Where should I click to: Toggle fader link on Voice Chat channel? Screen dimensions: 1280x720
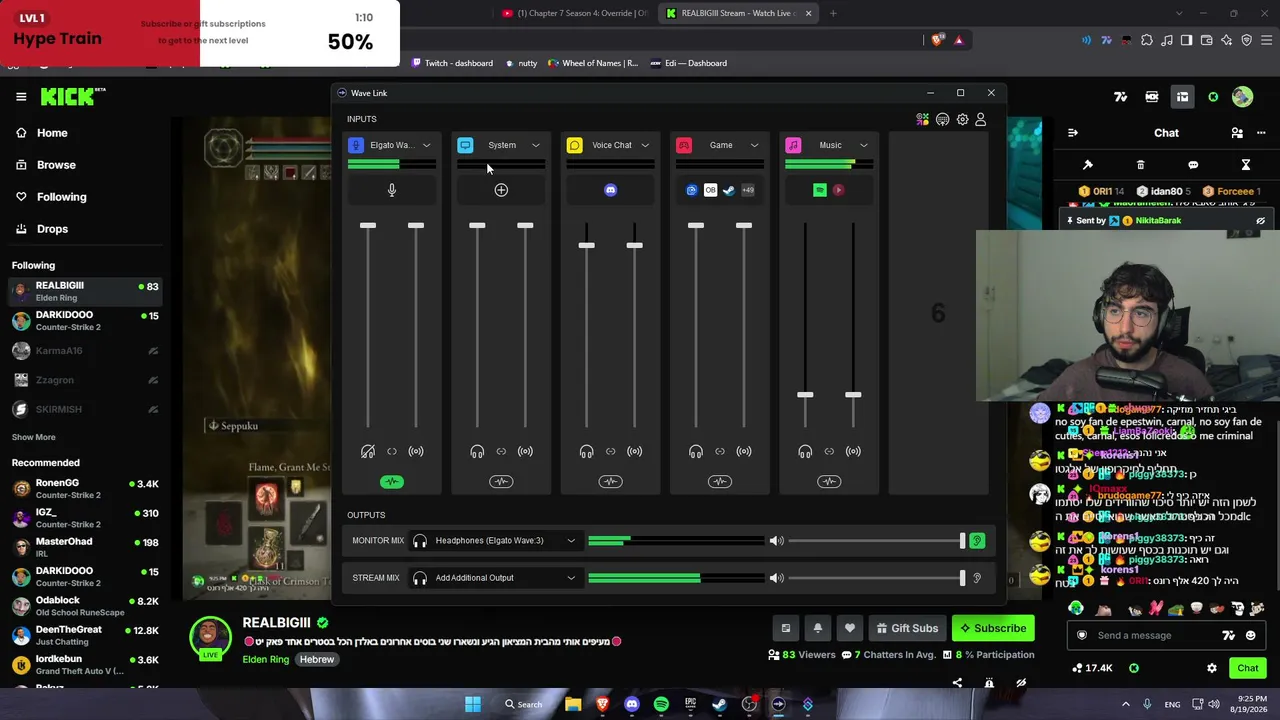point(611,452)
